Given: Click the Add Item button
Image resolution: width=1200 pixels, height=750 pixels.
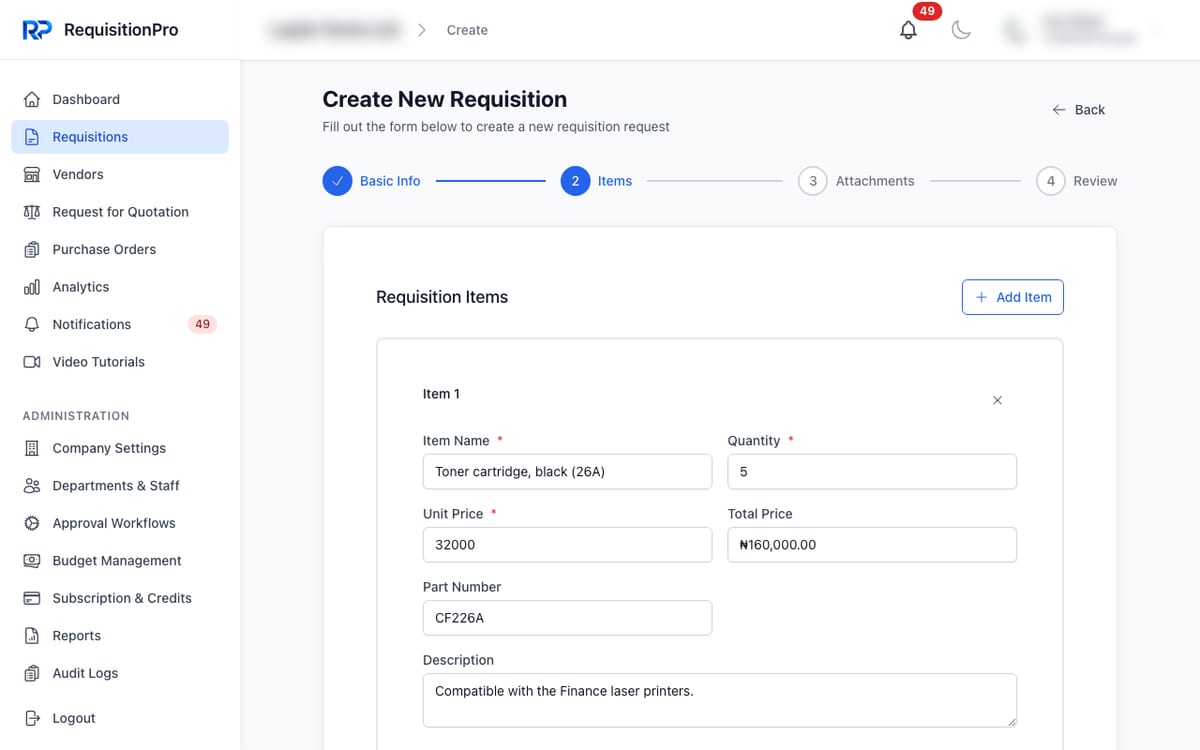Looking at the screenshot, I should tap(1013, 297).
